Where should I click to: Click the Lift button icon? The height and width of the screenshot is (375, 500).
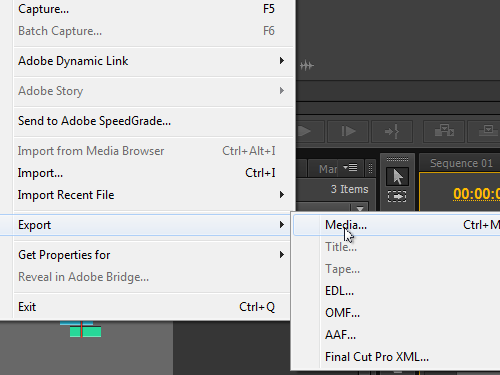click(x=444, y=131)
